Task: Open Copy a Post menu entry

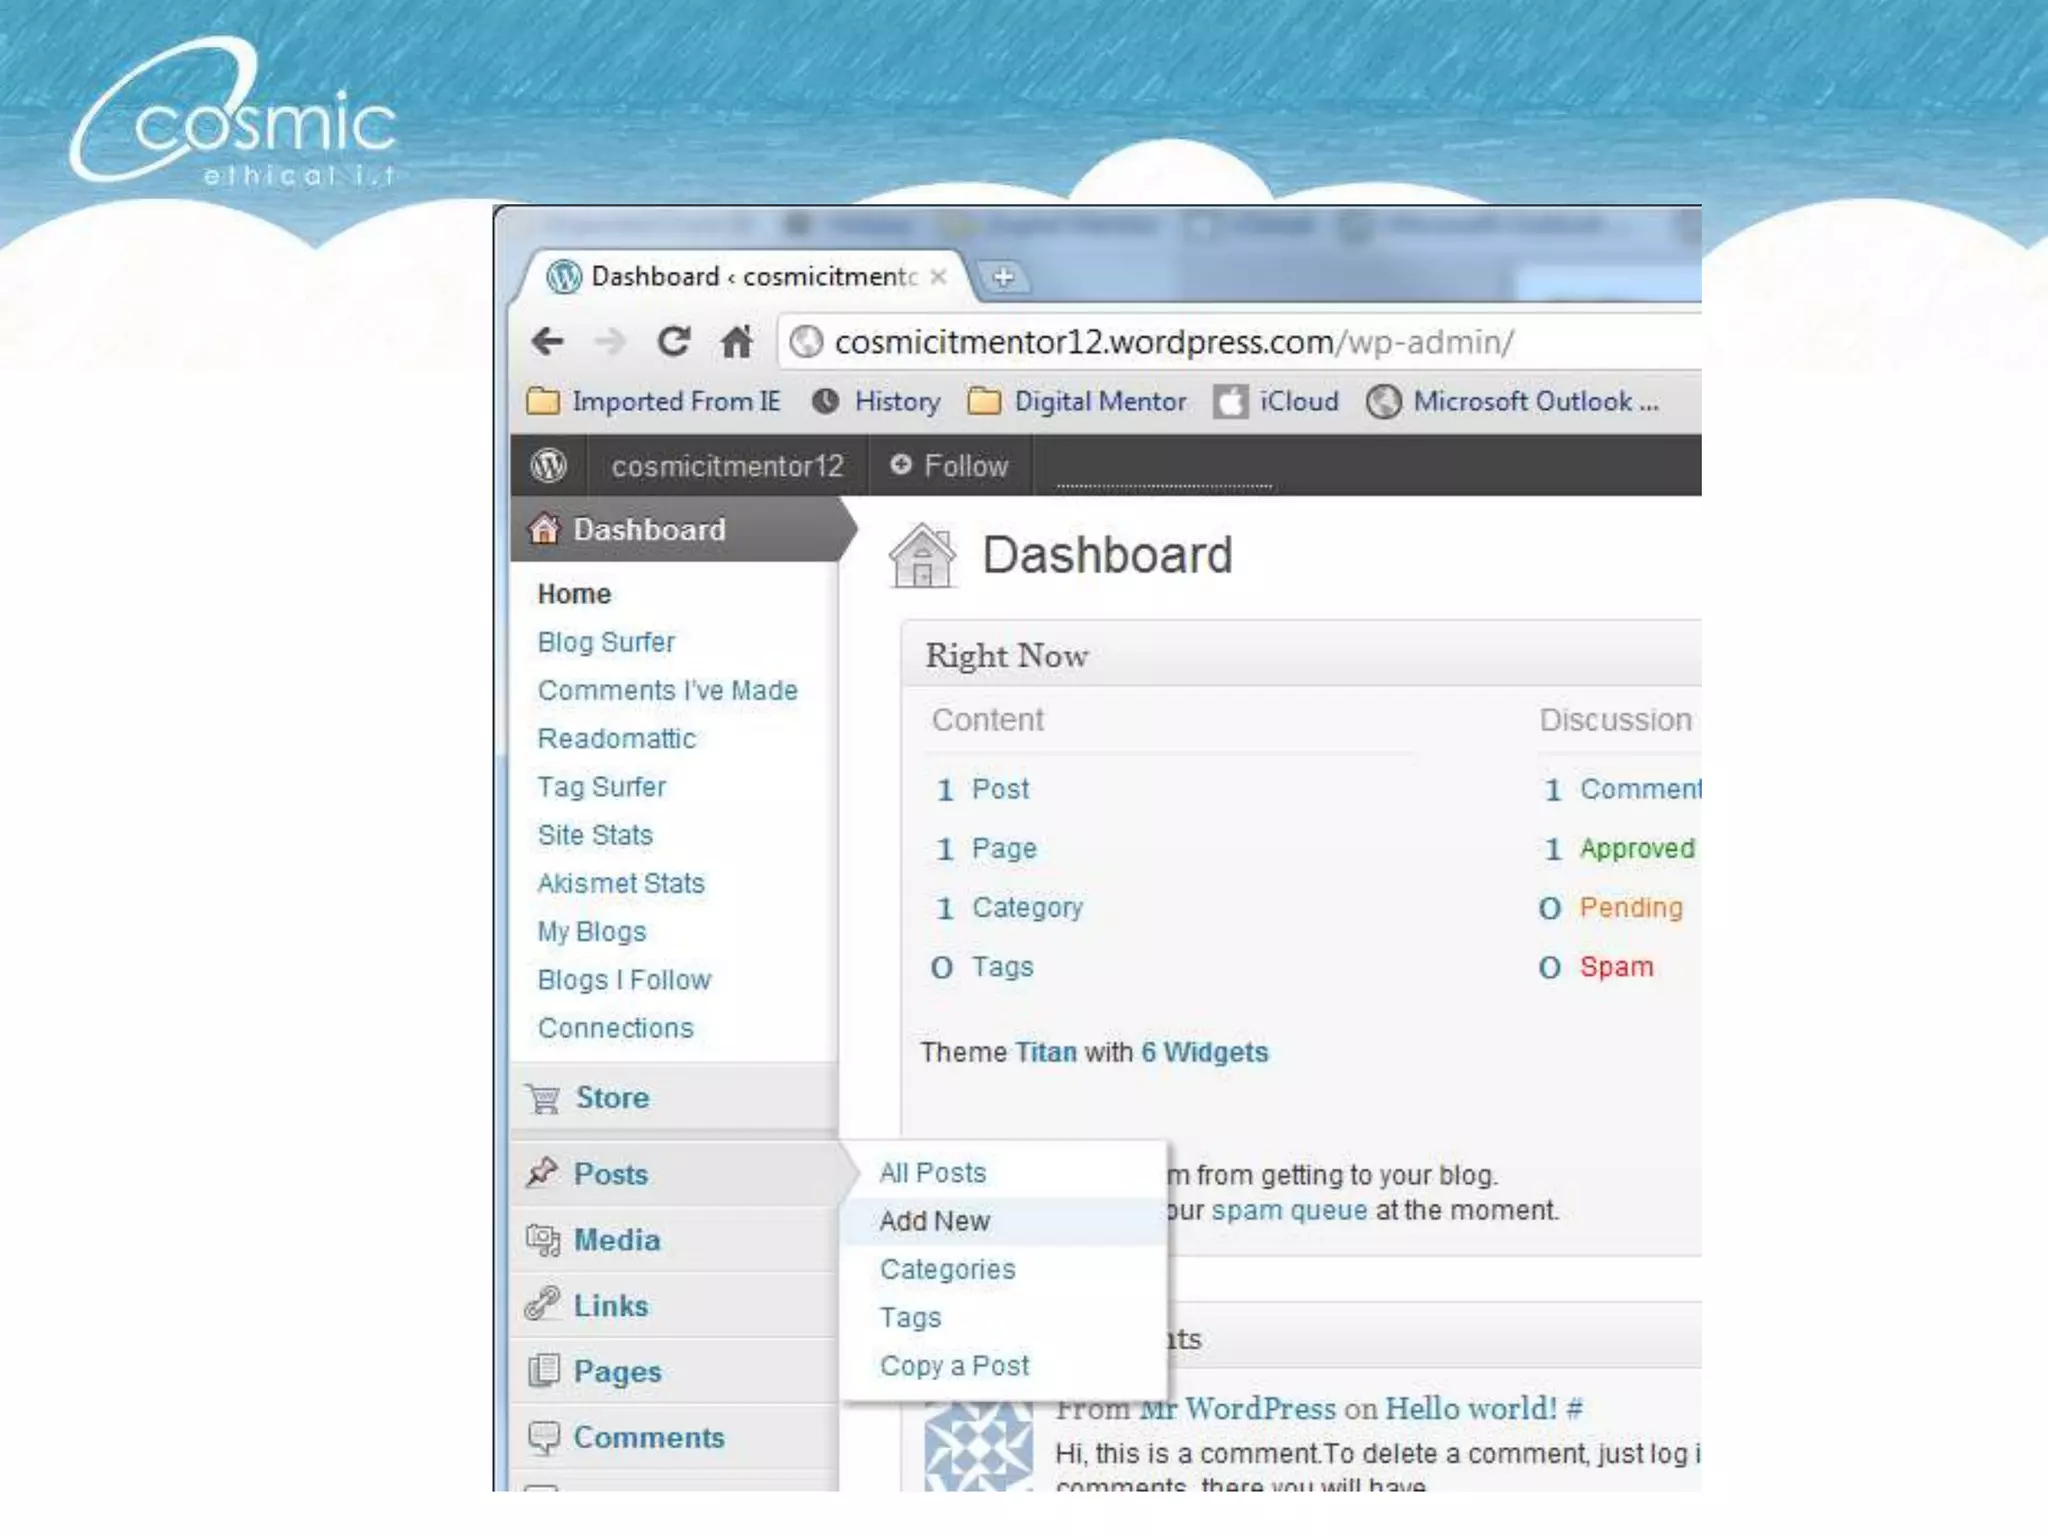Action: [954, 1366]
